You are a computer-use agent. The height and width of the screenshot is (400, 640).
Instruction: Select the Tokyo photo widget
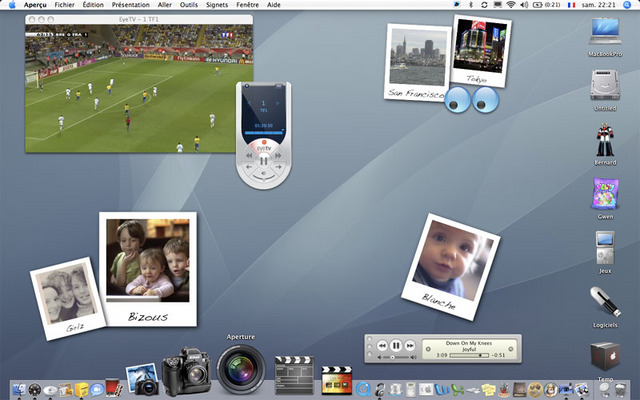[x=480, y=51]
